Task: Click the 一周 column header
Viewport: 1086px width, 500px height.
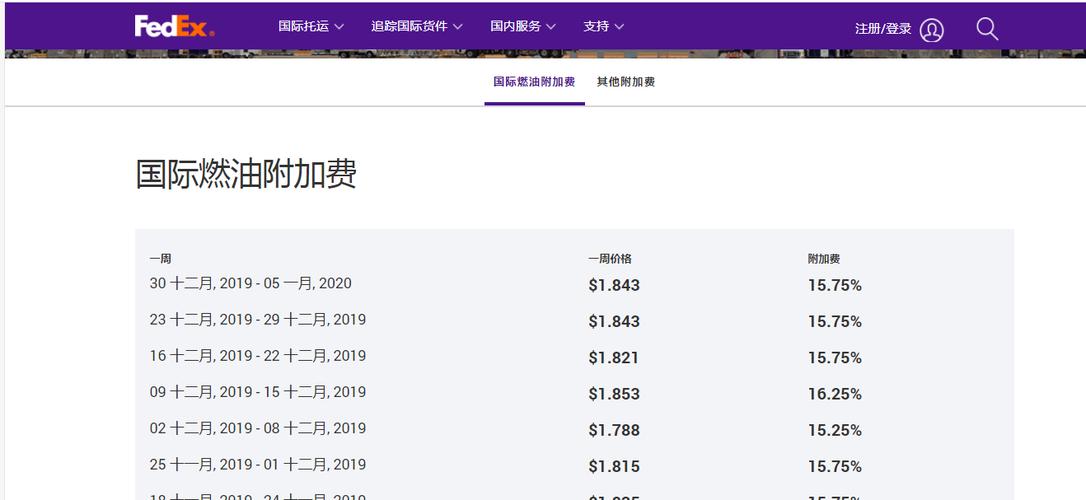Action: tap(160, 259)
